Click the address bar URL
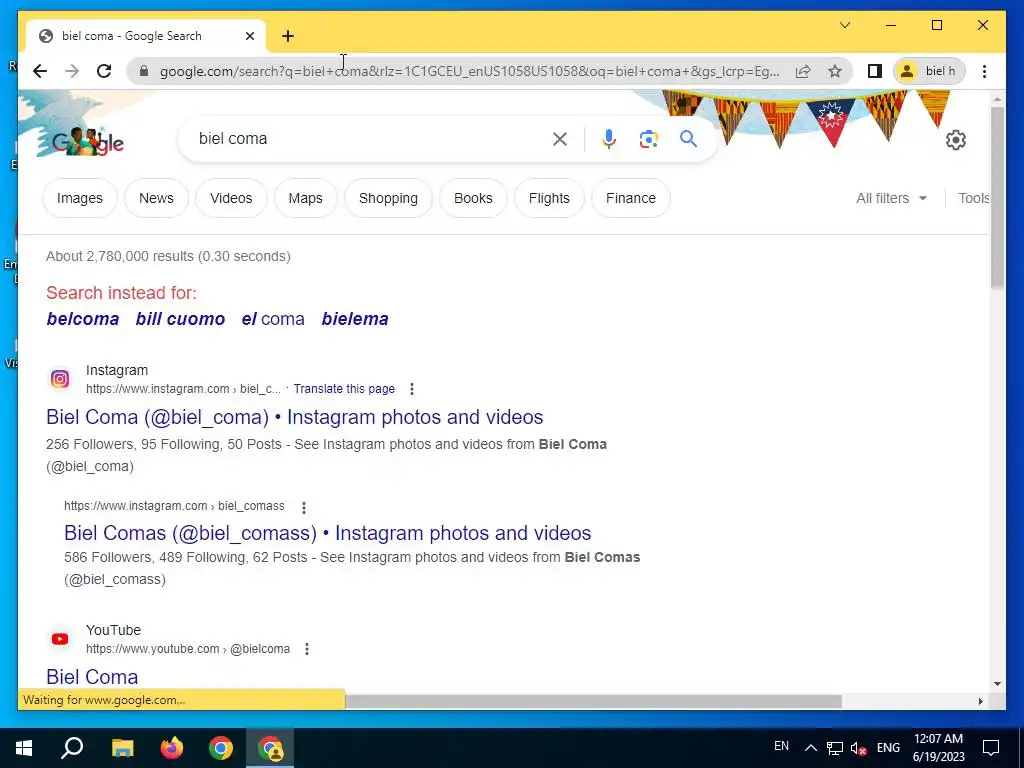1024x768 pixels. click(x=469, y=71)
